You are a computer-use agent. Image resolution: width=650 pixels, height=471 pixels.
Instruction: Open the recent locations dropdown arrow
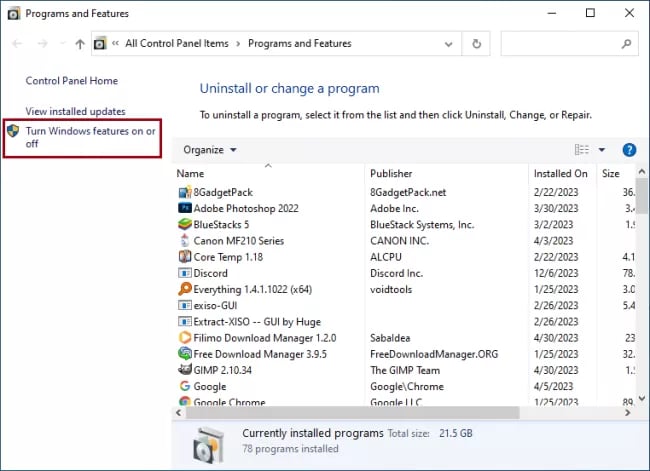click(x=63, y=44)
